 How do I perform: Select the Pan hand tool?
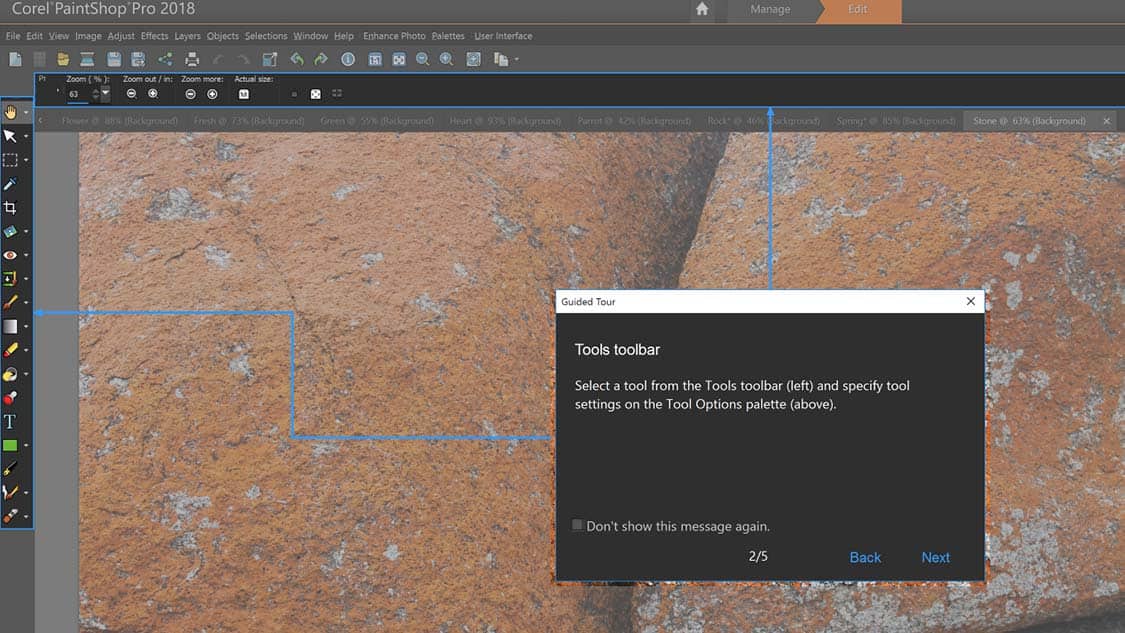click(x=11, y=112)
